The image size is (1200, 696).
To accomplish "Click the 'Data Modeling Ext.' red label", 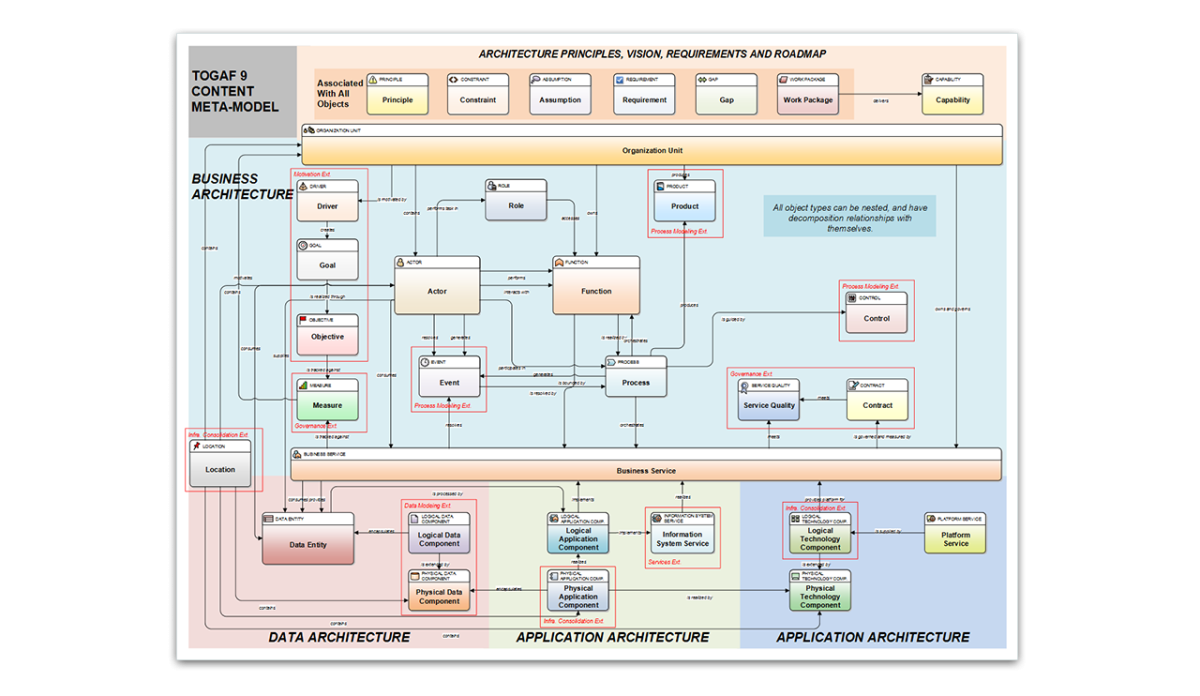I will click(x=426, y=505).
